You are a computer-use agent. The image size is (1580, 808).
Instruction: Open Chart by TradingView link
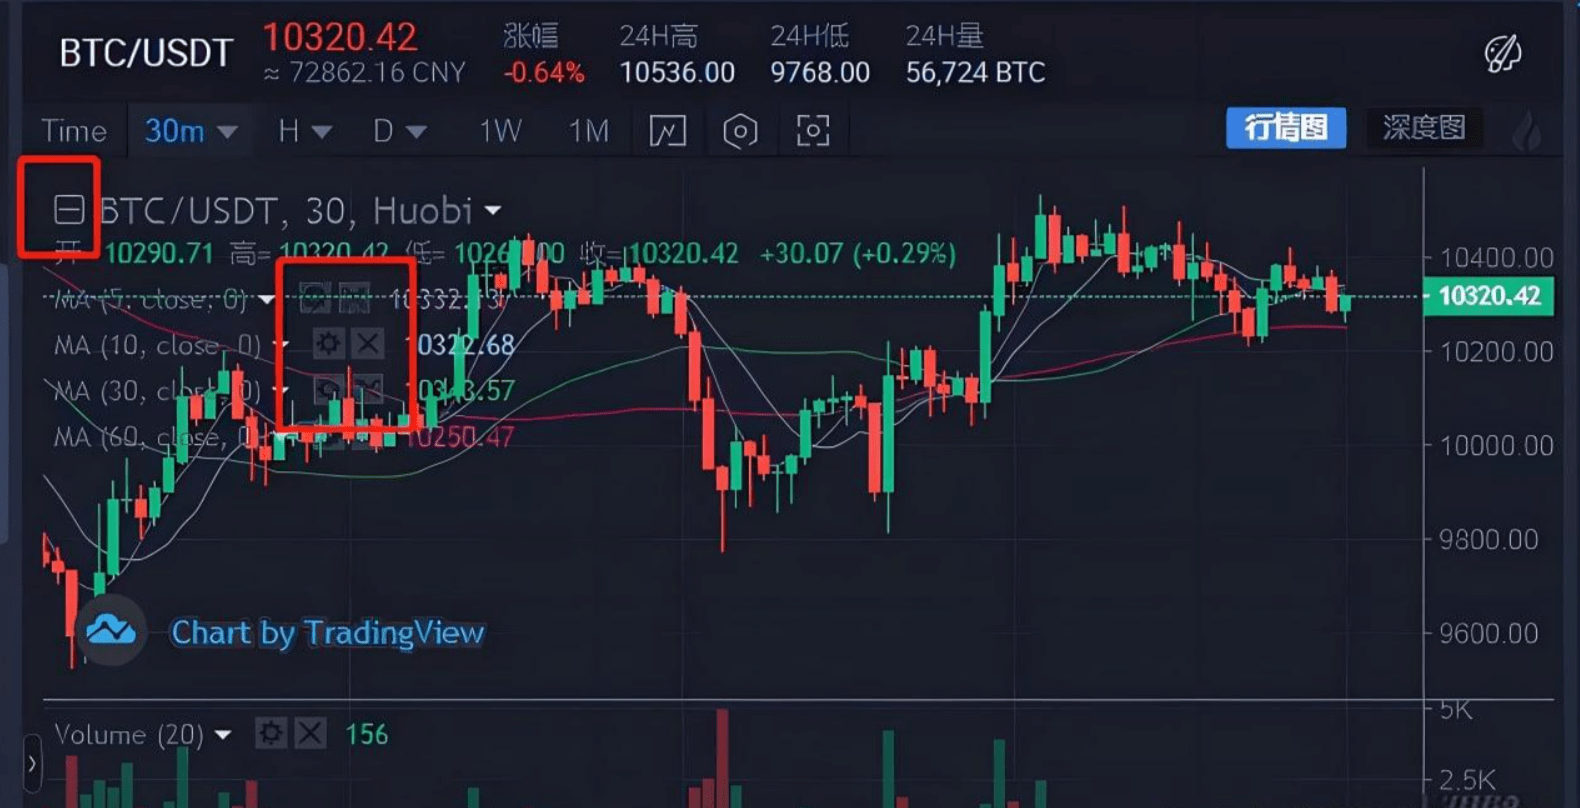[327, 633]
